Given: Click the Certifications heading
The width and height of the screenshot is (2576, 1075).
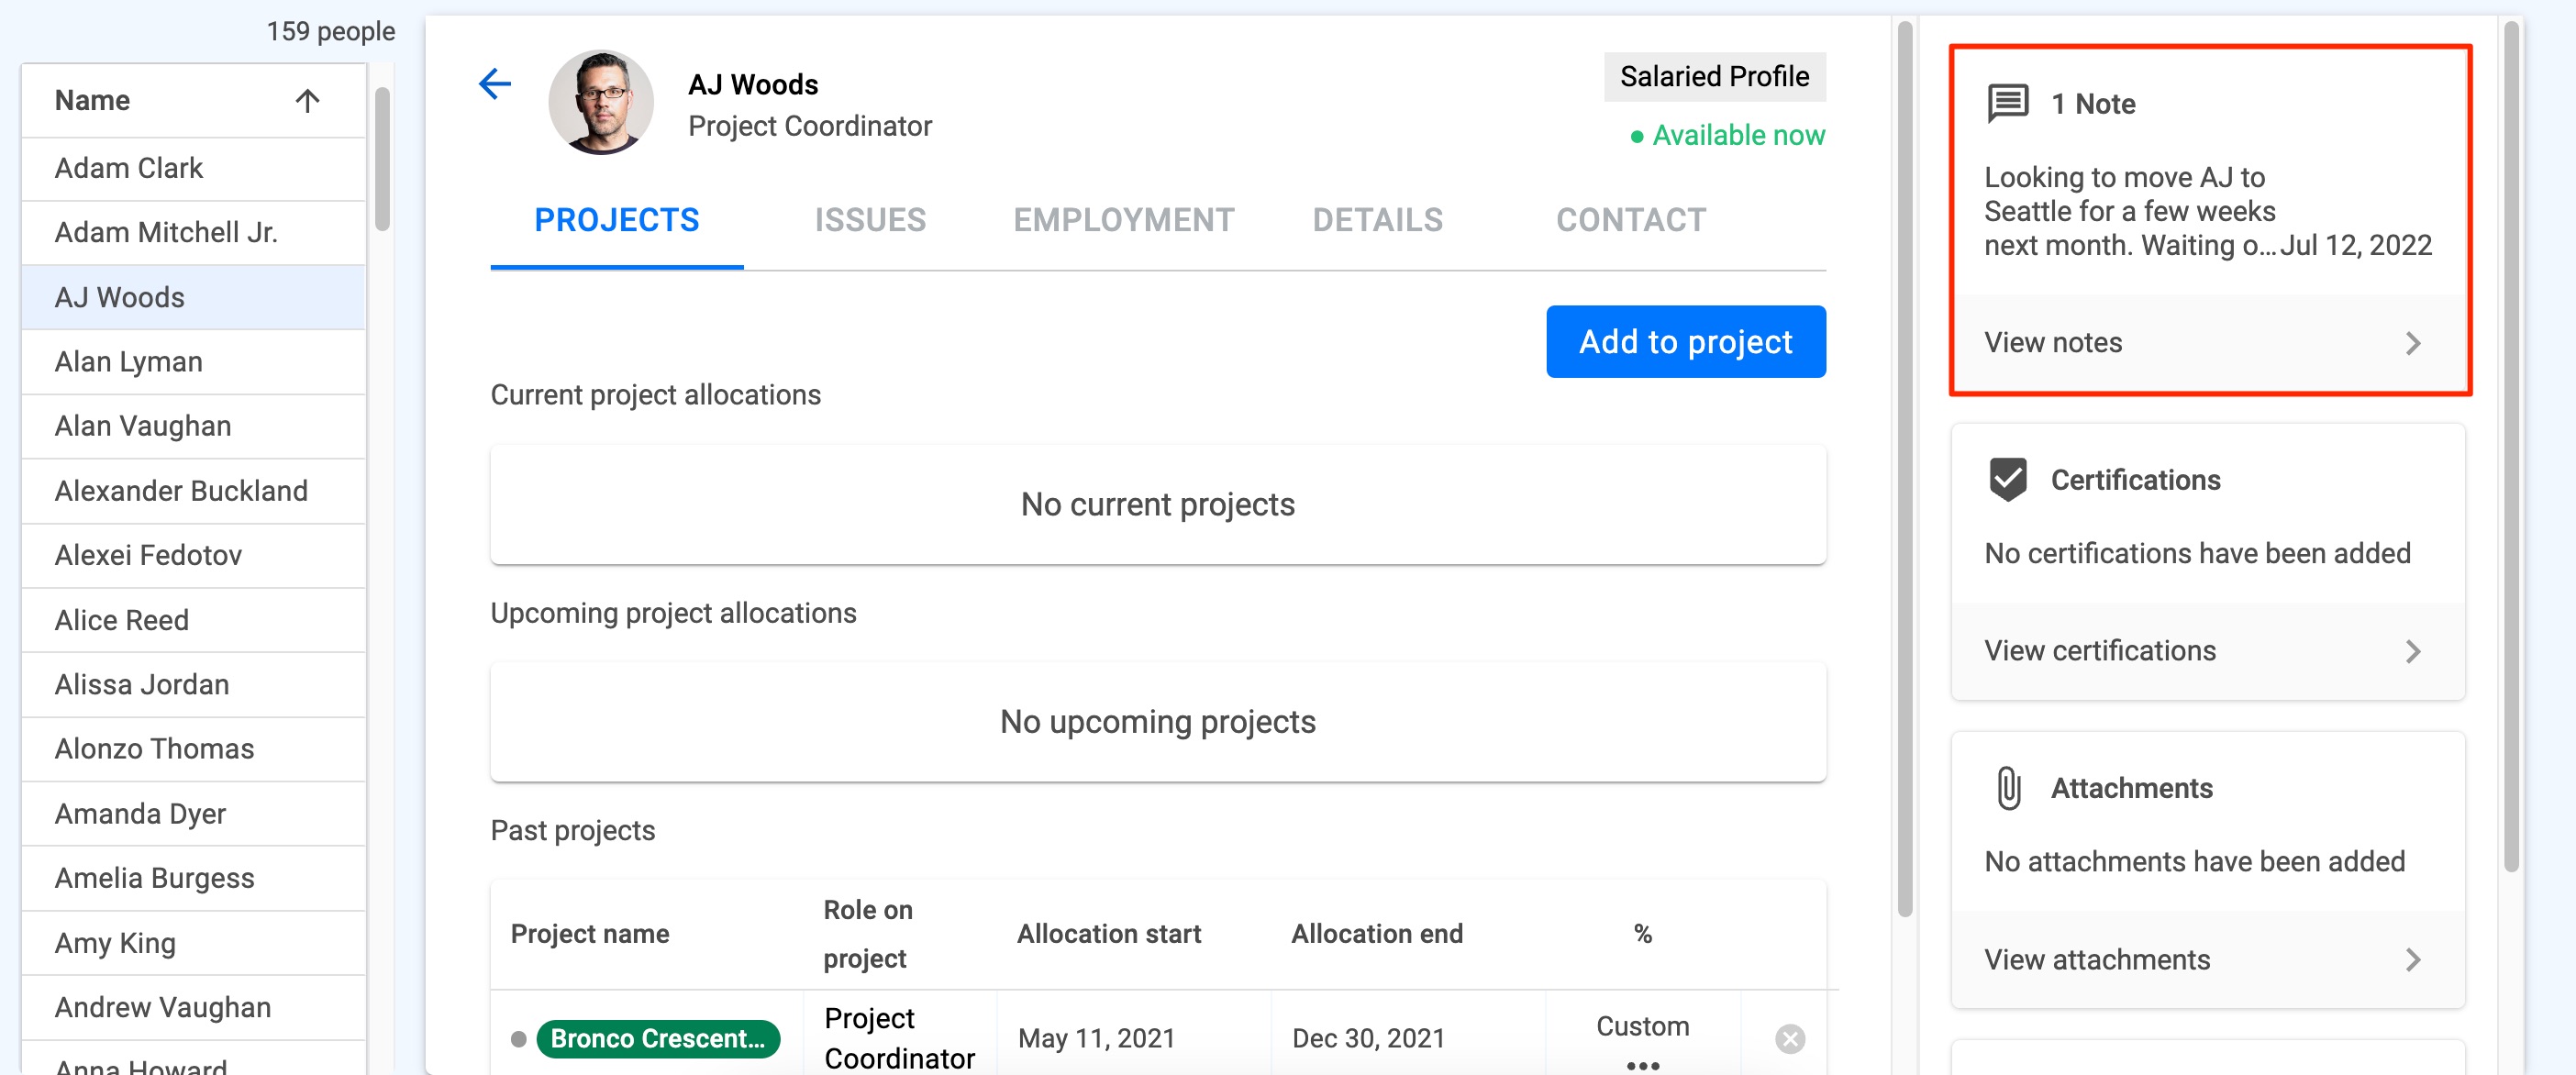Looking at the screenshot, I should tap(2135, 480).
